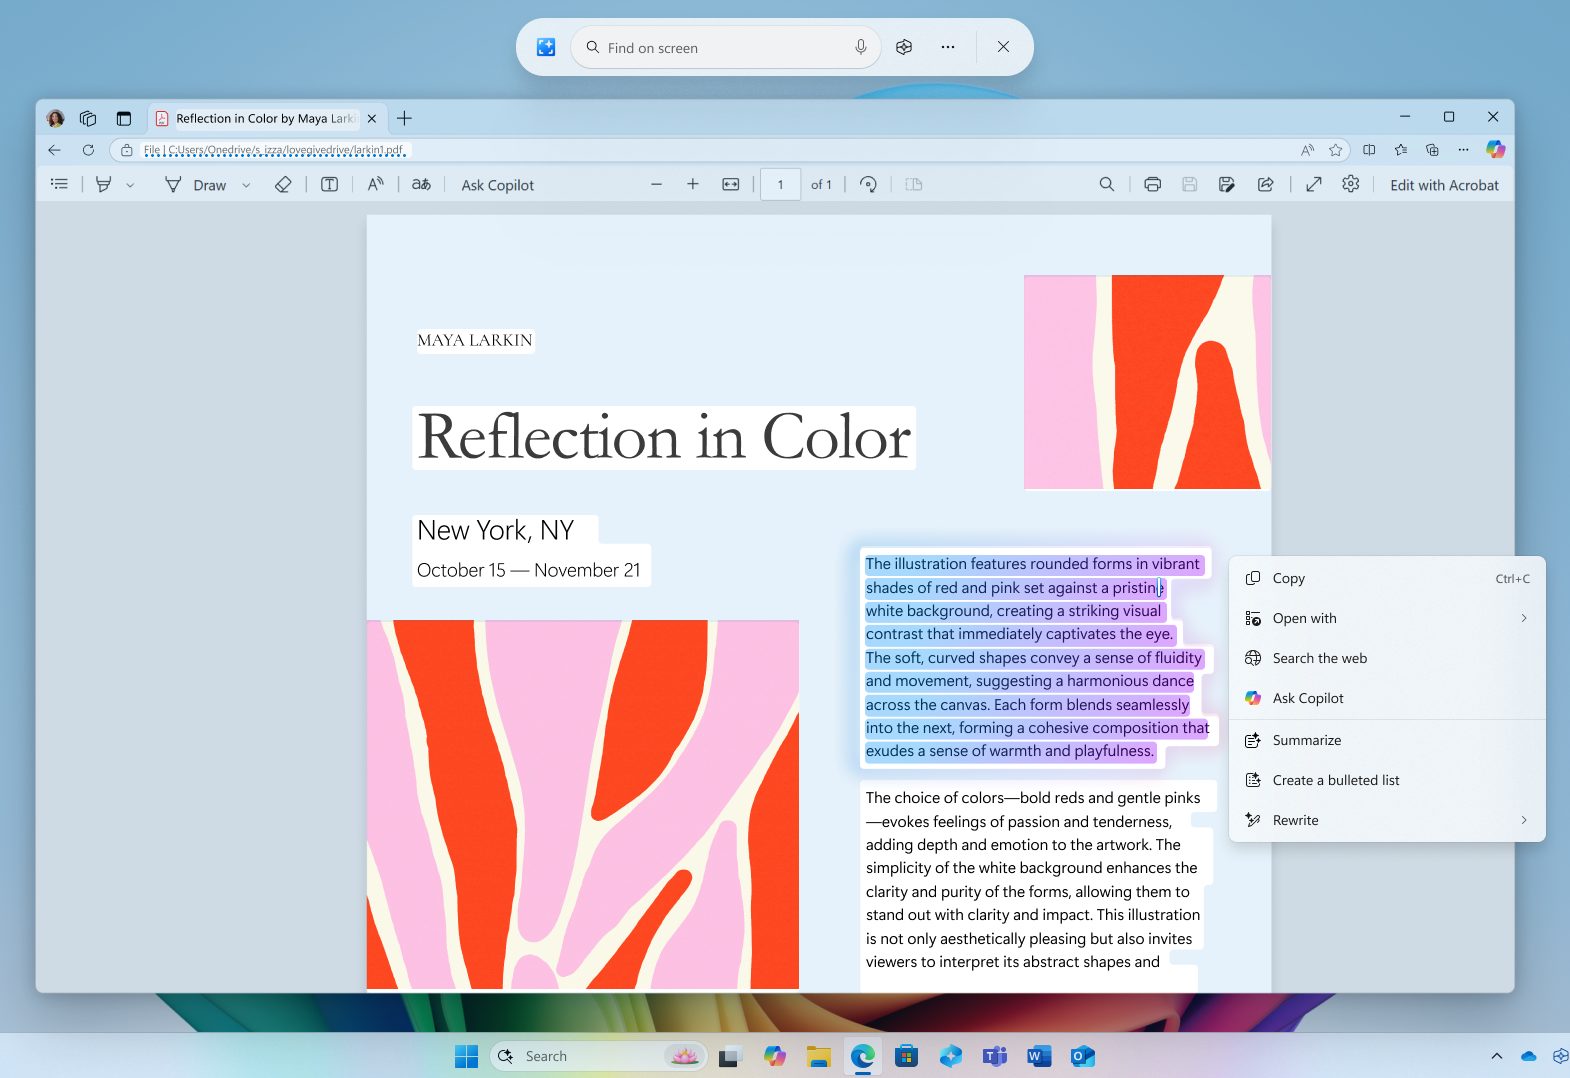Print the PDF document
1570x1078 pixels.
pos(1152,185)
